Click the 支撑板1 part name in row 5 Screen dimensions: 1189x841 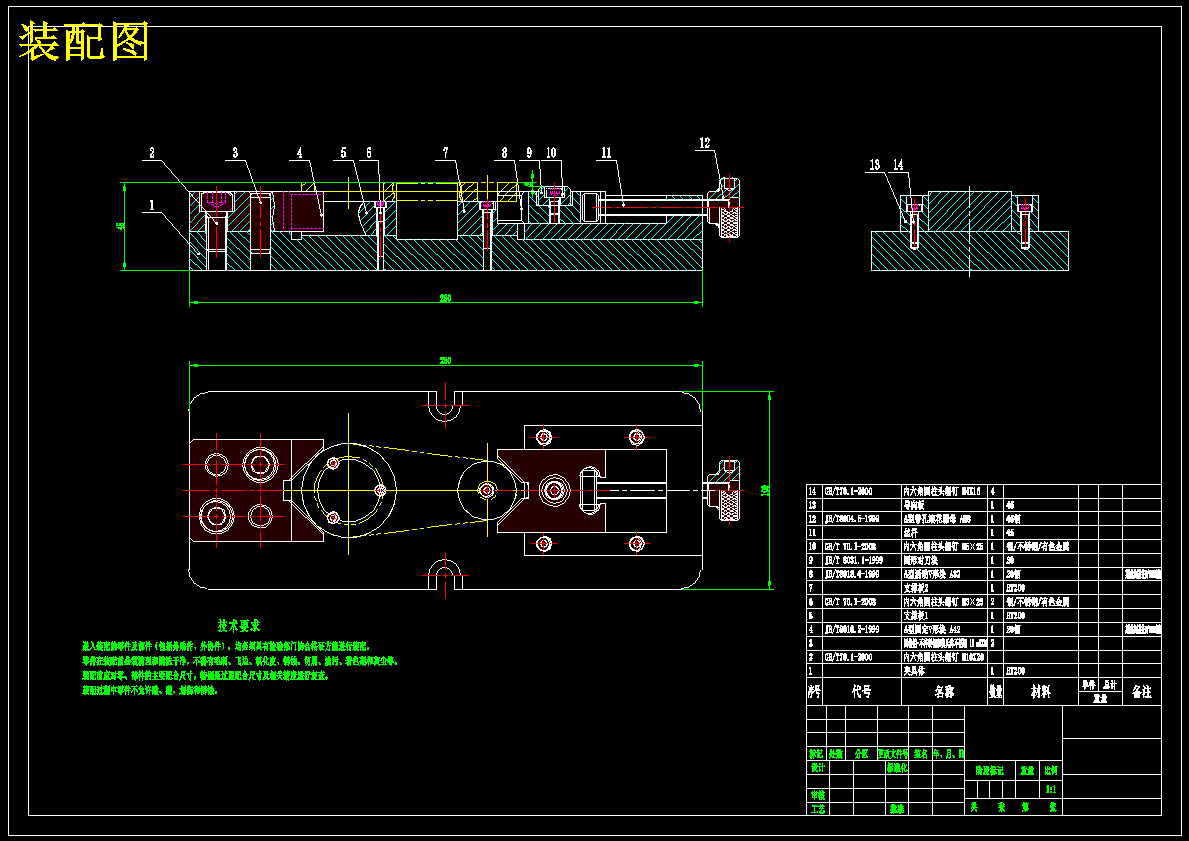point(916,616)
